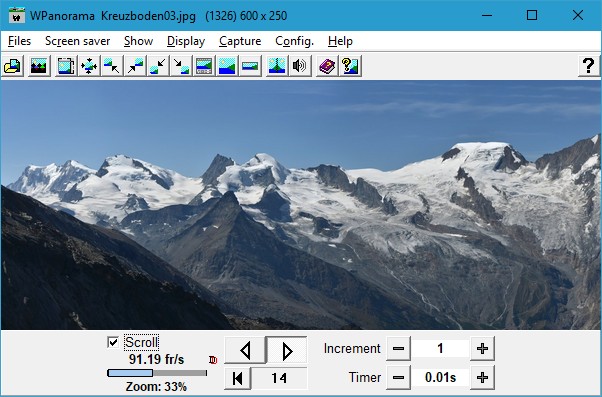Click the question mark over picture icon
This screenshot has width=602, height=397.
pyautogui.click(x=350, y=66)
